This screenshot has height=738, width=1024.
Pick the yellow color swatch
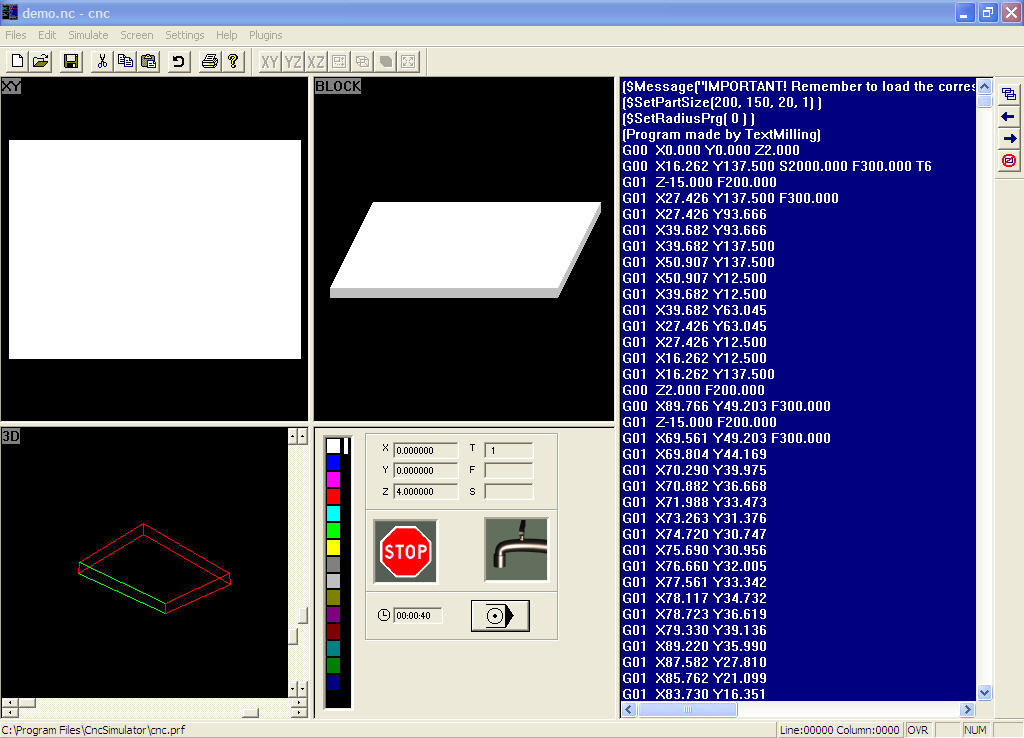[x=333, y=547]
